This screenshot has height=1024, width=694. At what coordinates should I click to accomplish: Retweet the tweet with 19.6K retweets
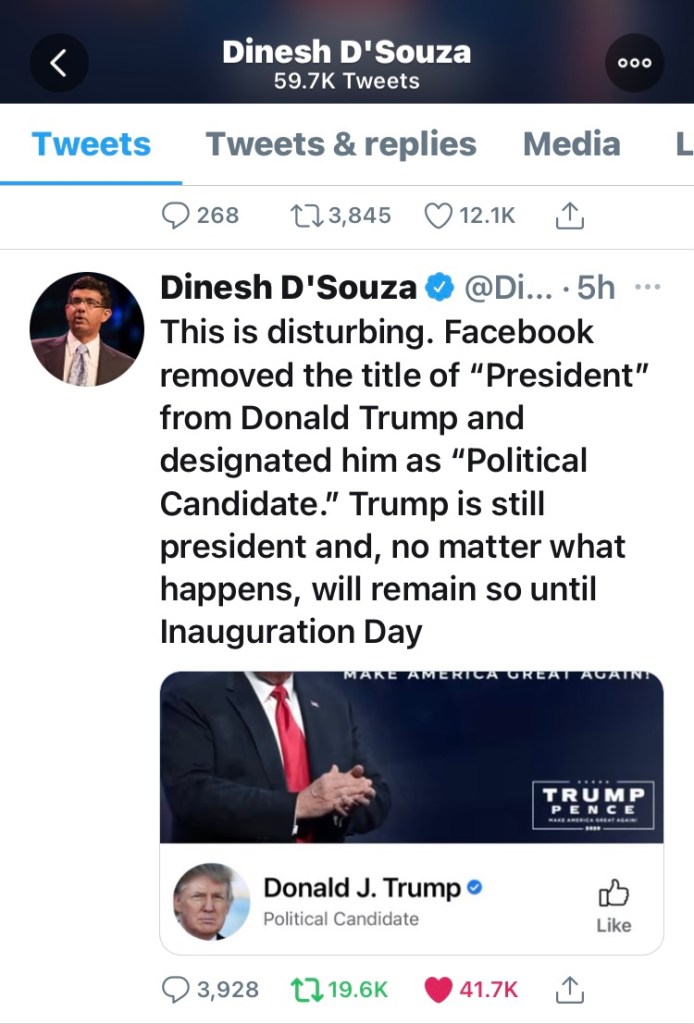pyautogui.click(x=303, y=990)
